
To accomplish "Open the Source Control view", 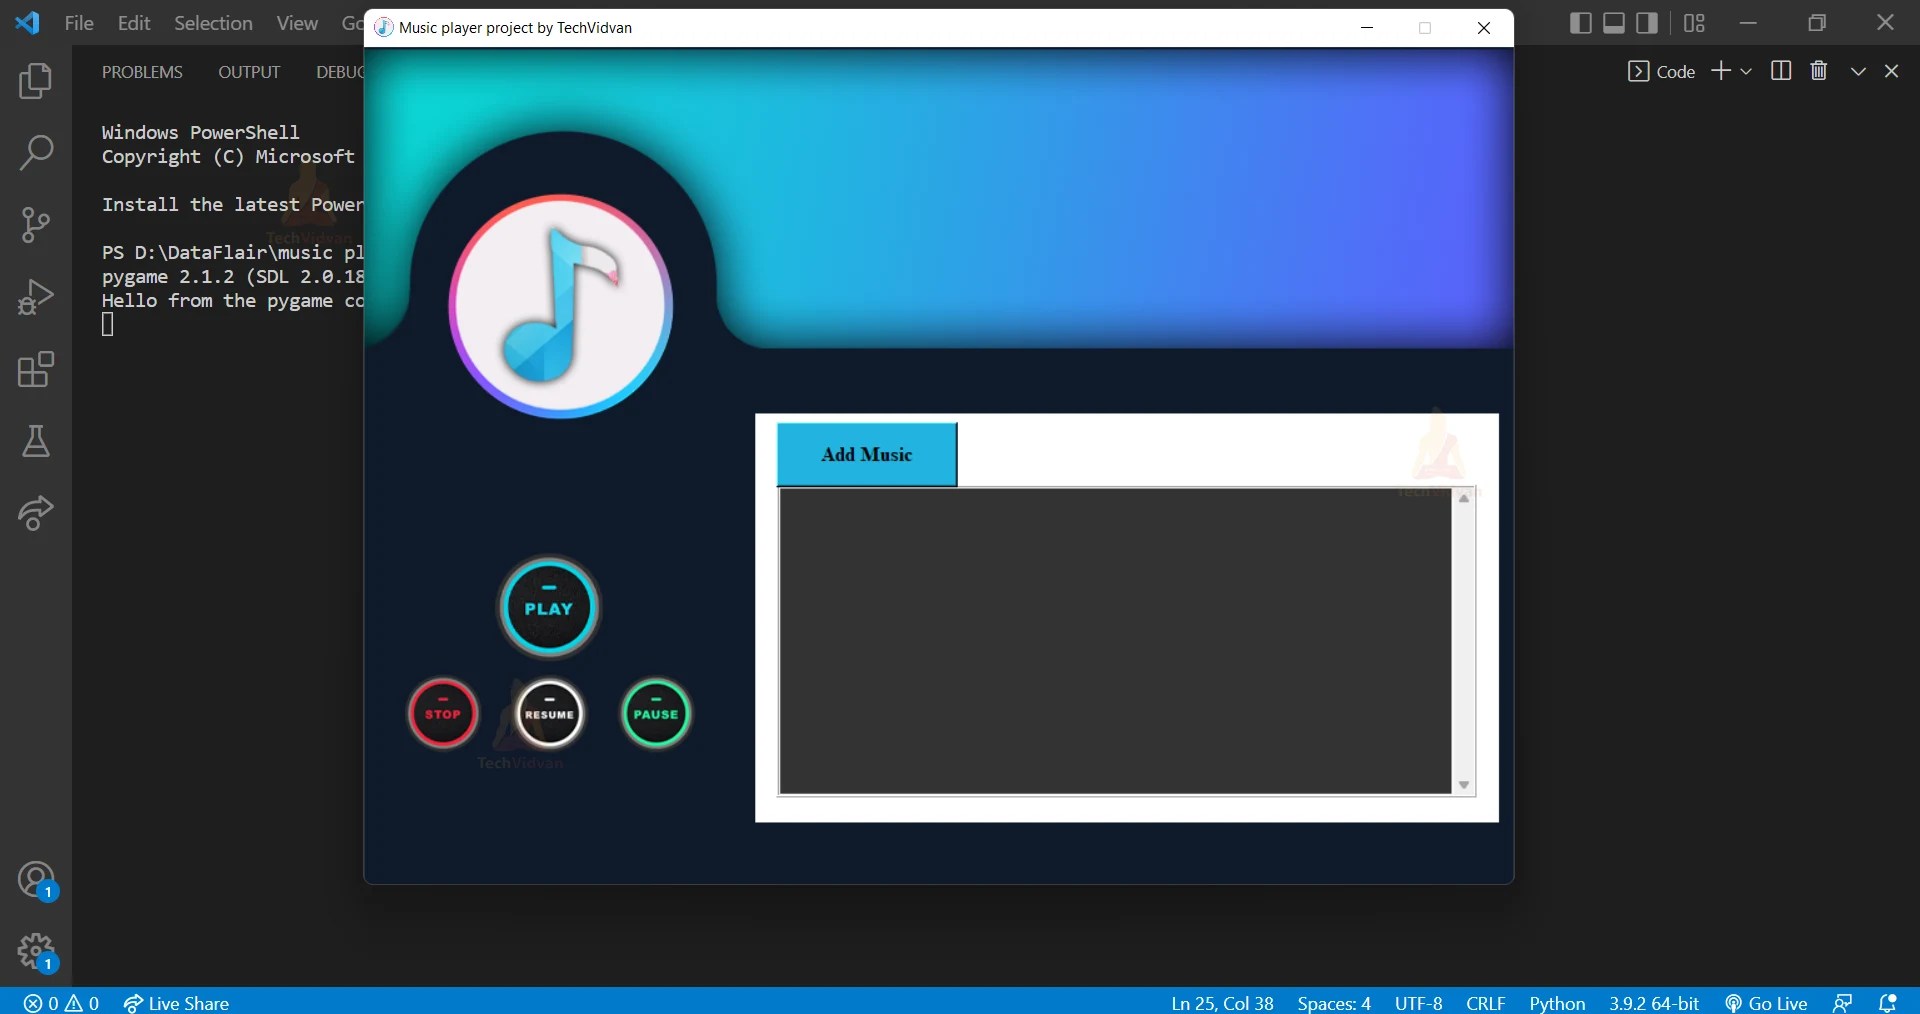I will pyautogui.click(x=36, y=224).
